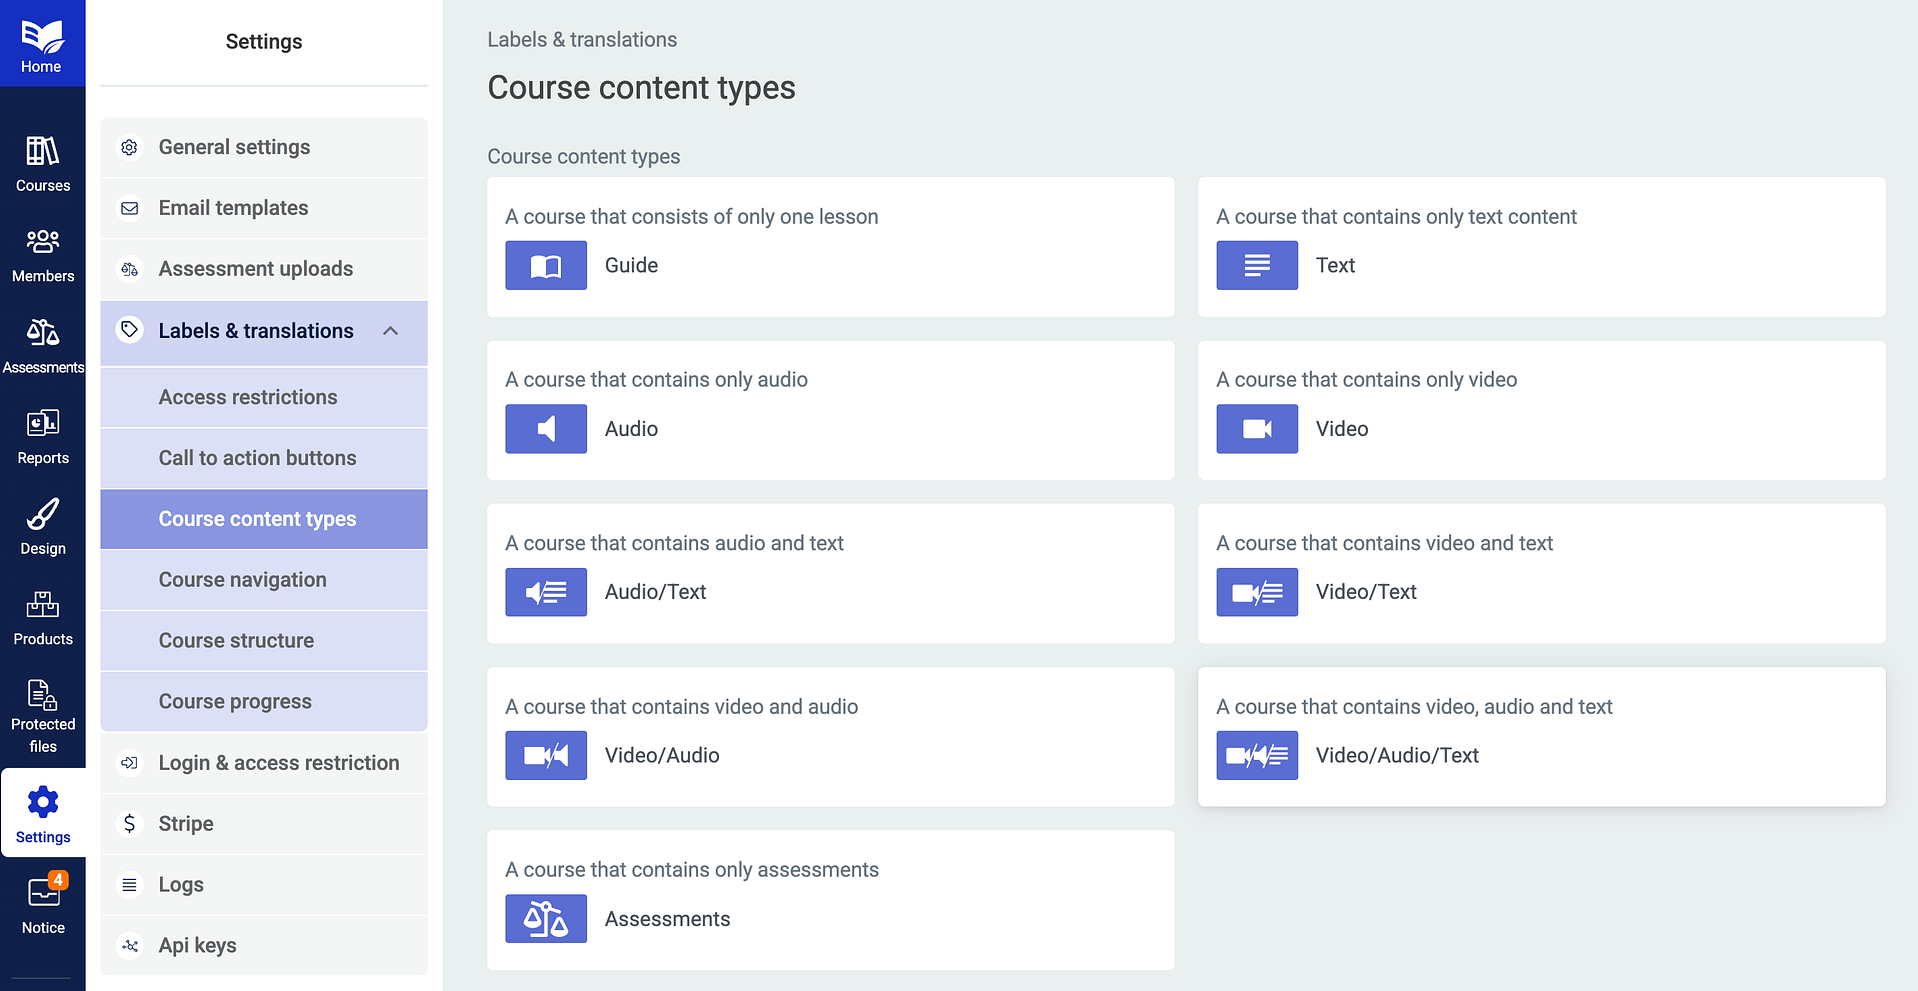Click the Video/Audio/Text content type card

[1541, 737]
